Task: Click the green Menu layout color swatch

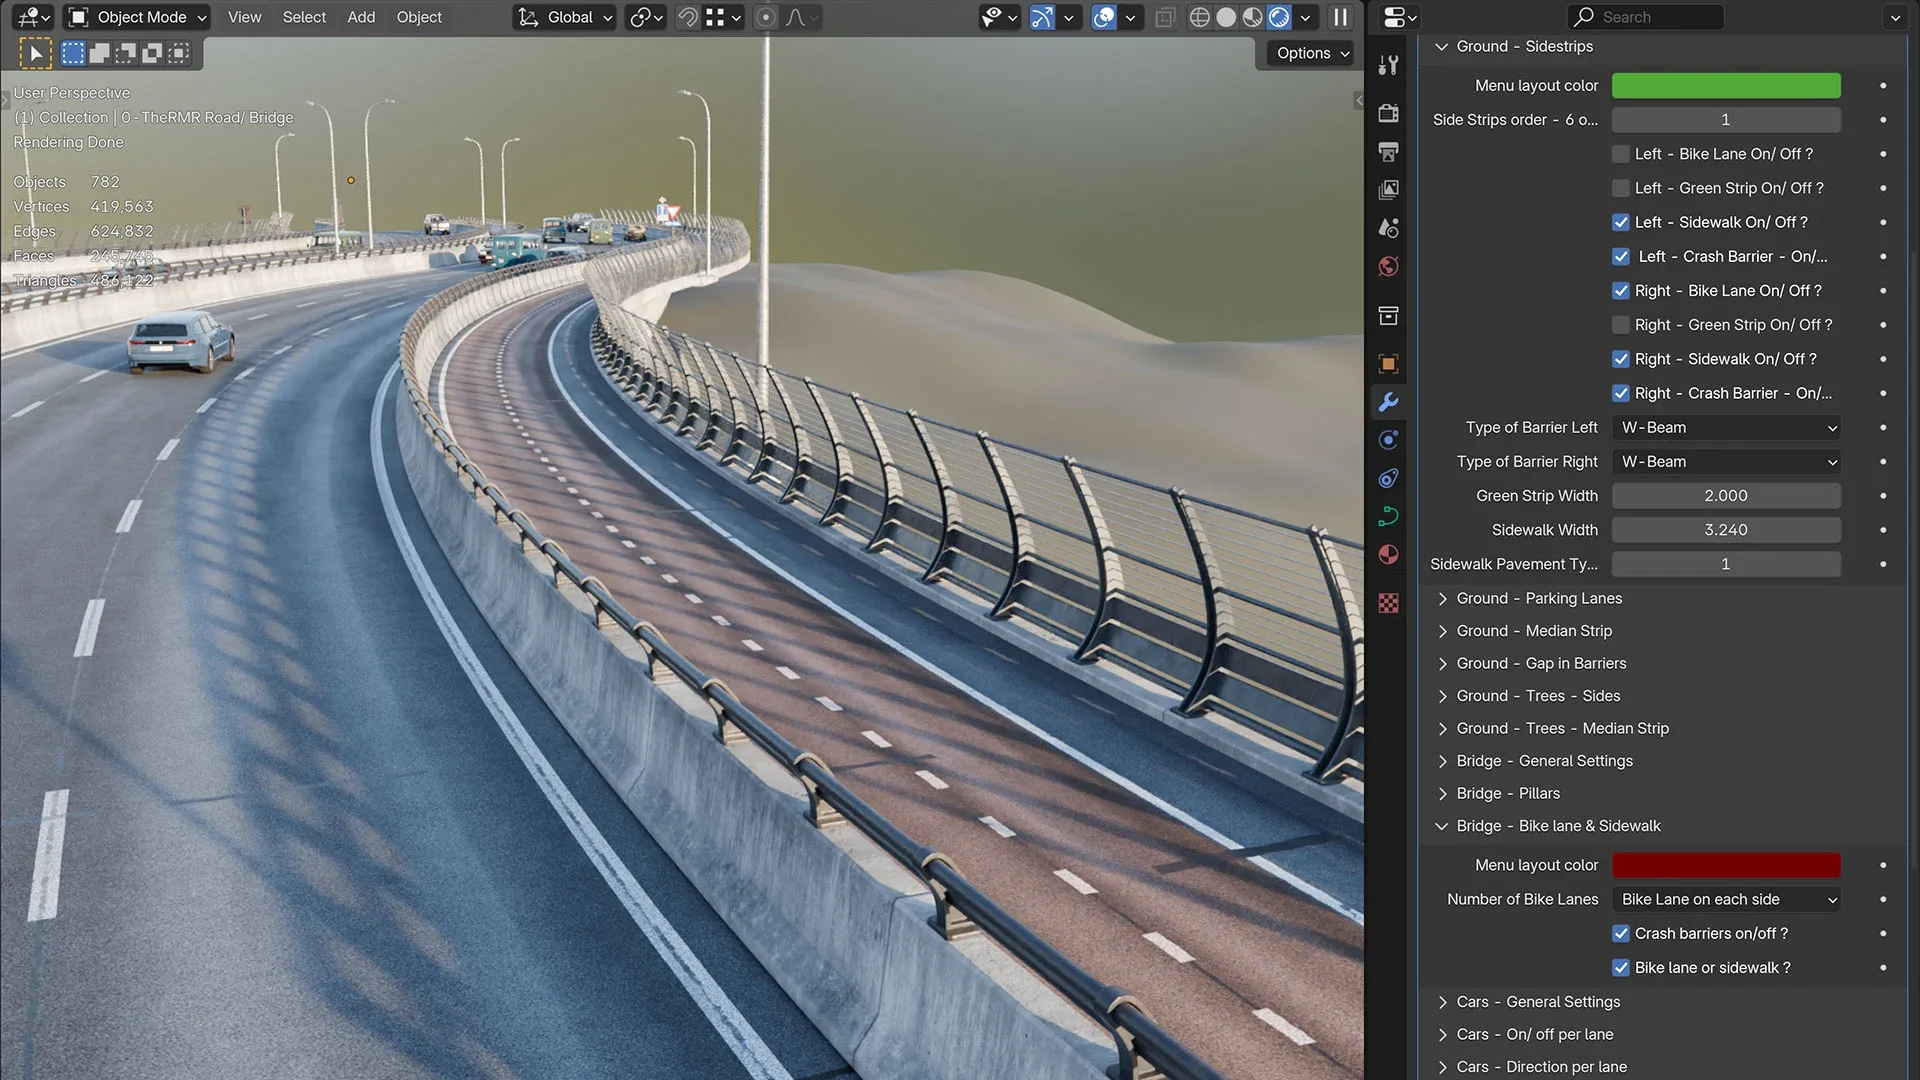Action: point(1725,85)
